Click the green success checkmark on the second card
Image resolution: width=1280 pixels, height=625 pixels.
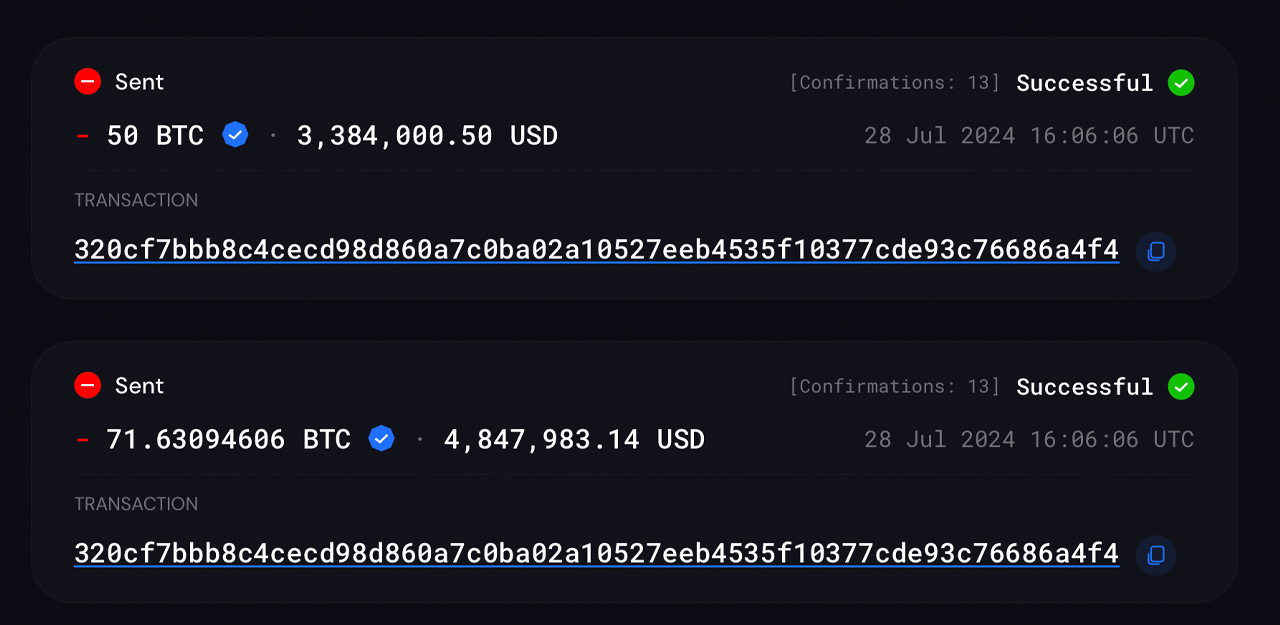(1180, 387)
